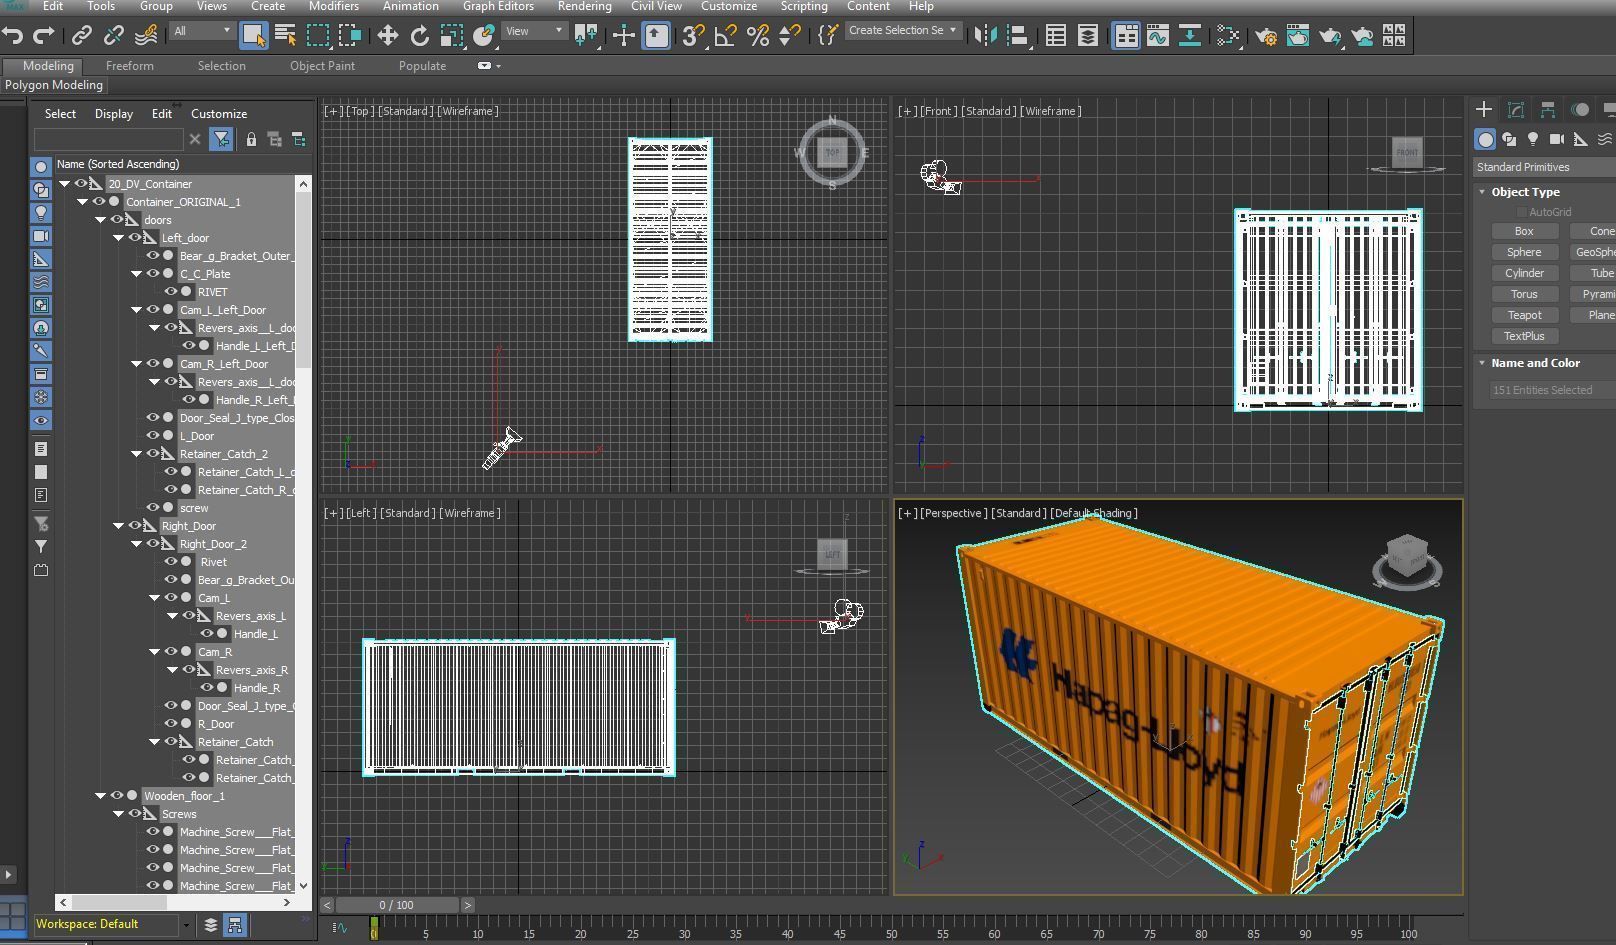Image resolution: width=1616 pixels, height=945 pixels.
Task: Open the selection filter 'All' dropdown
Action: 202,31
